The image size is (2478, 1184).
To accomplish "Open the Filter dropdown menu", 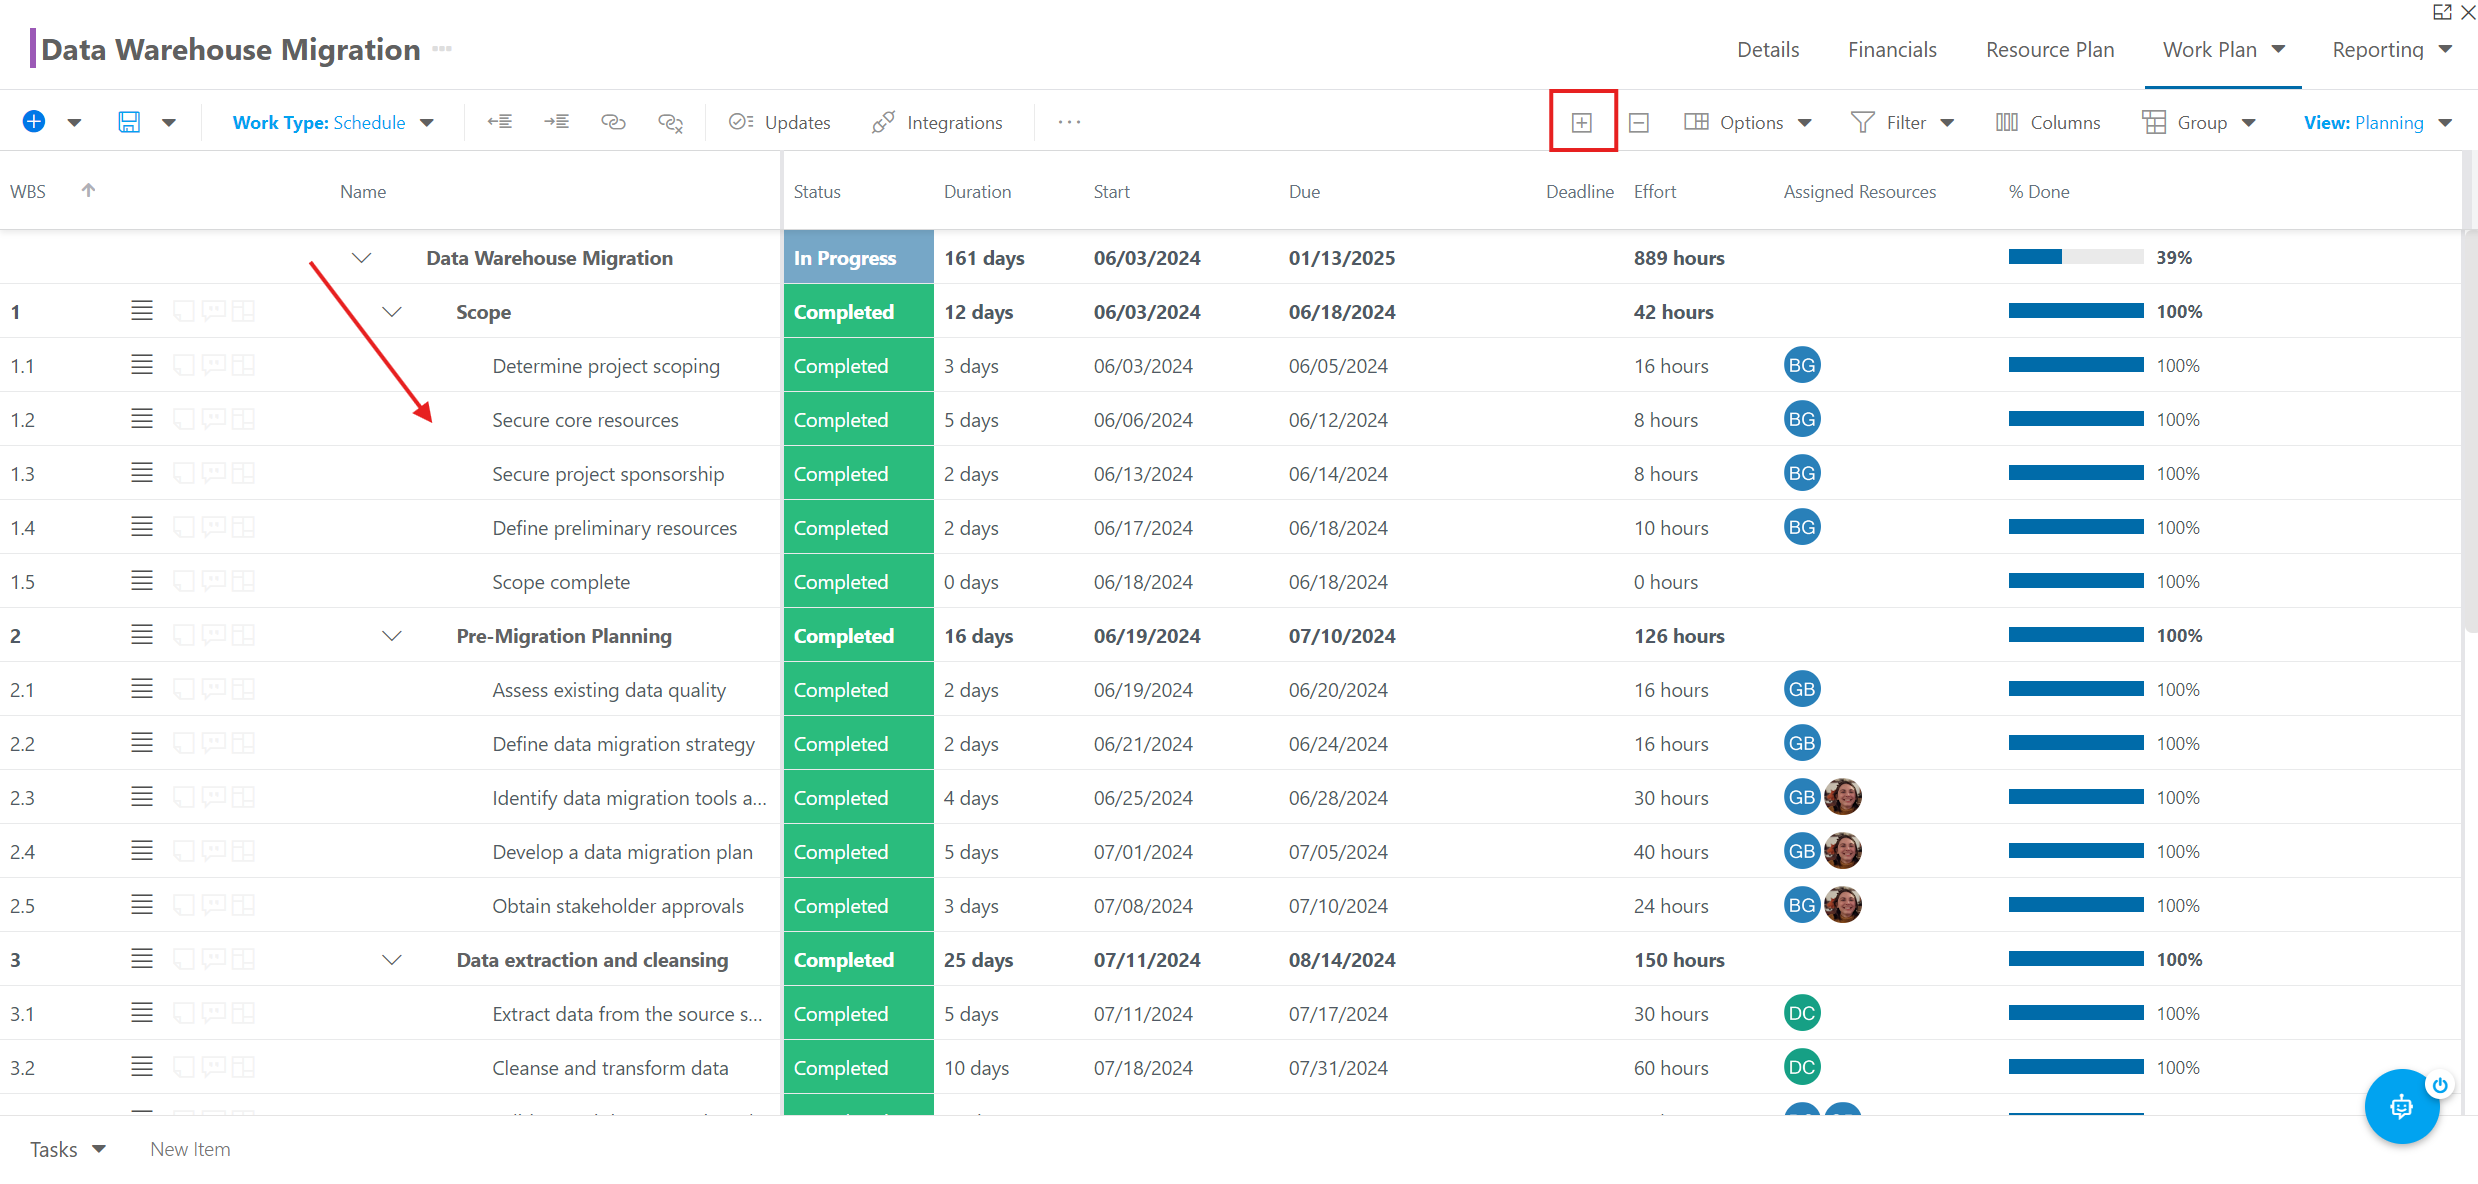I will pos(1903,122).
